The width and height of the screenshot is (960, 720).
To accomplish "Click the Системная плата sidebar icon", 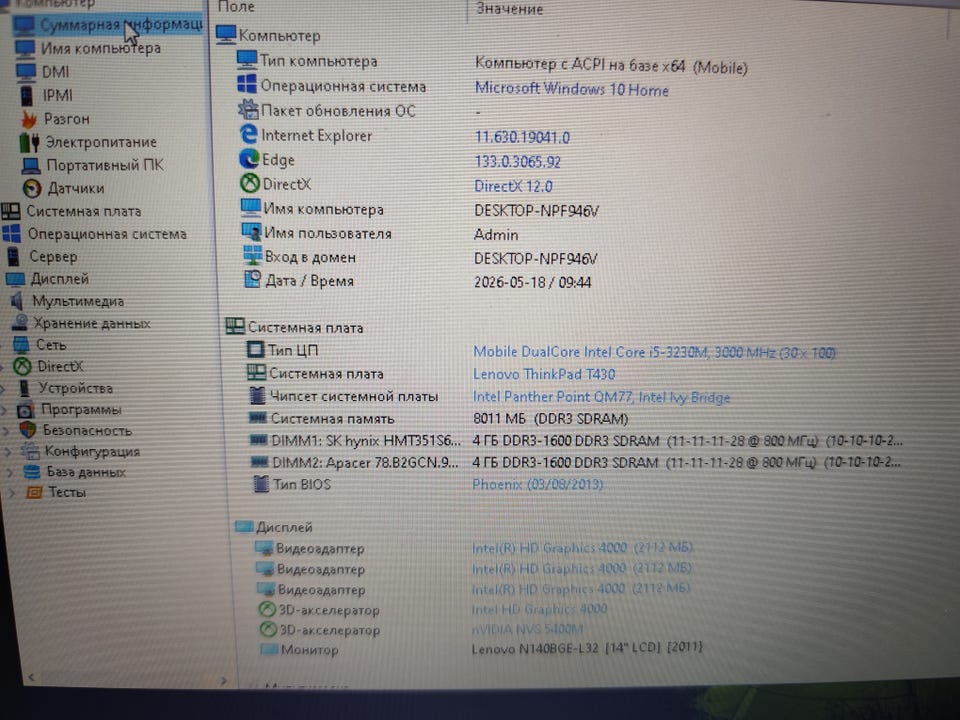I will (10, 211).
